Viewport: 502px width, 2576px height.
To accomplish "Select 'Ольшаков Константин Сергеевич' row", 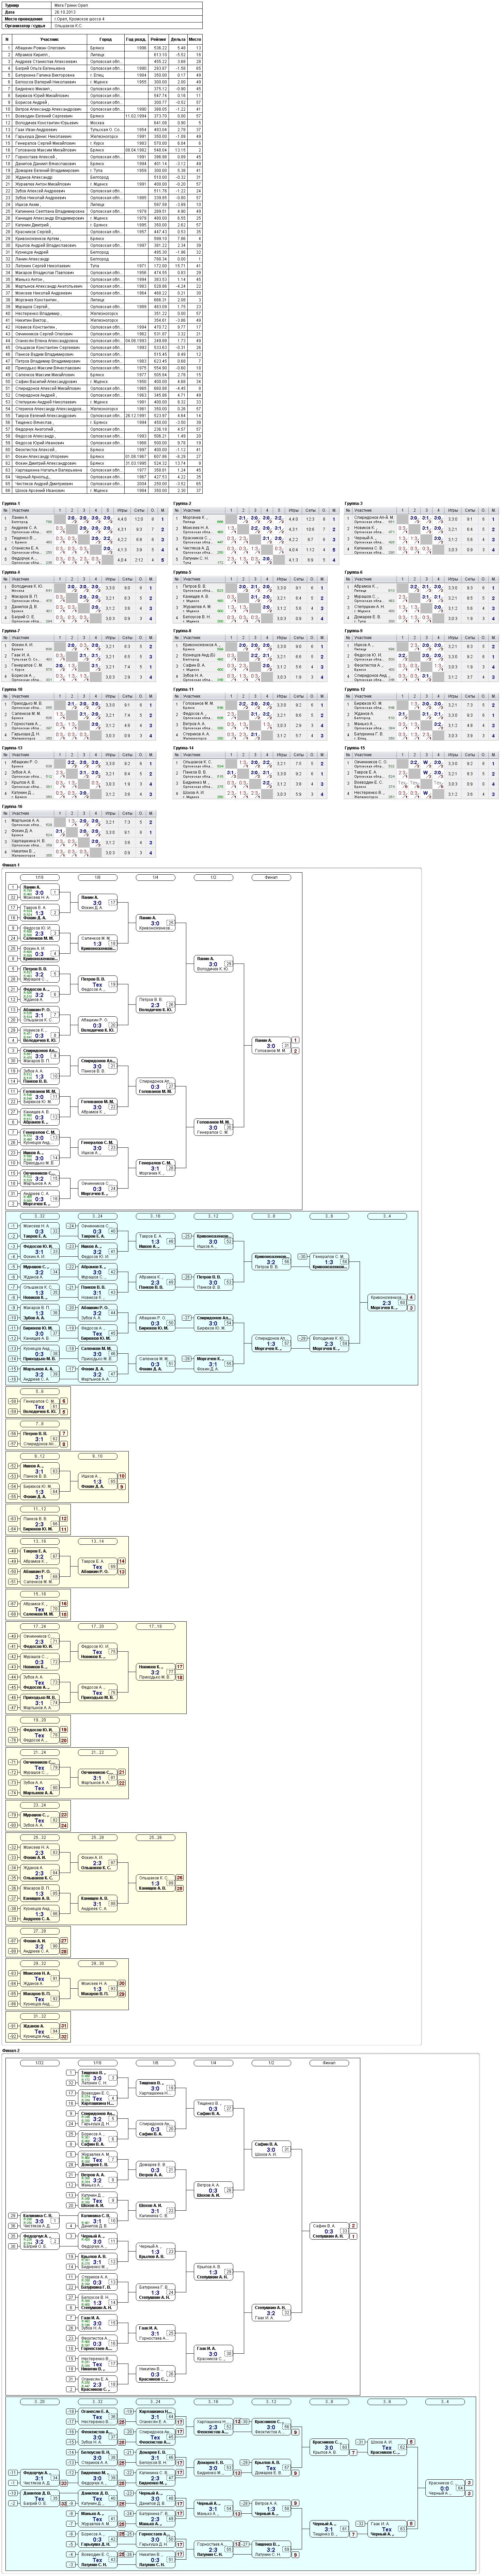I will [102, 348].
